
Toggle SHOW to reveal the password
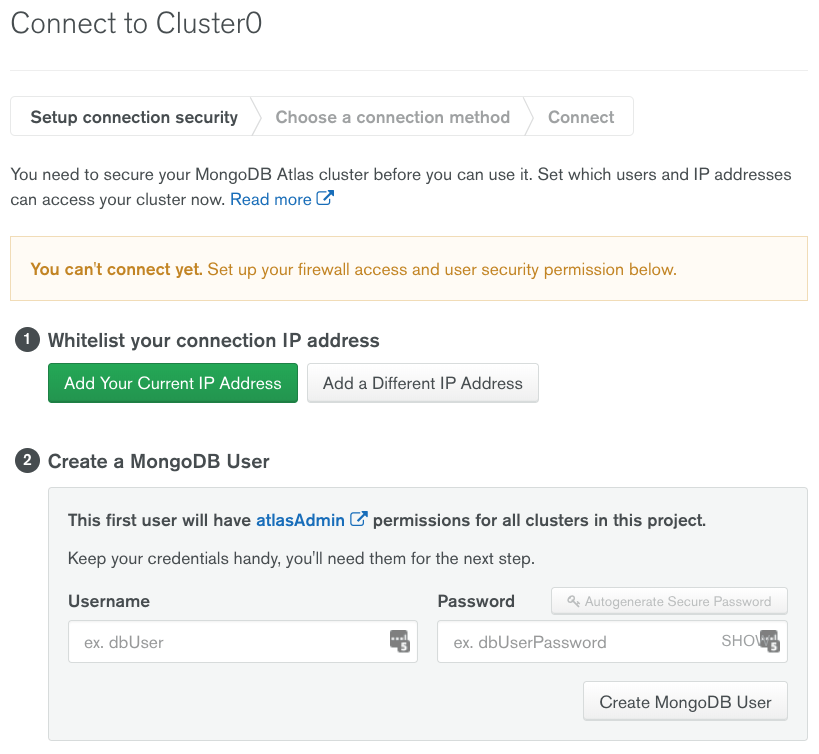tap(738, 641)
